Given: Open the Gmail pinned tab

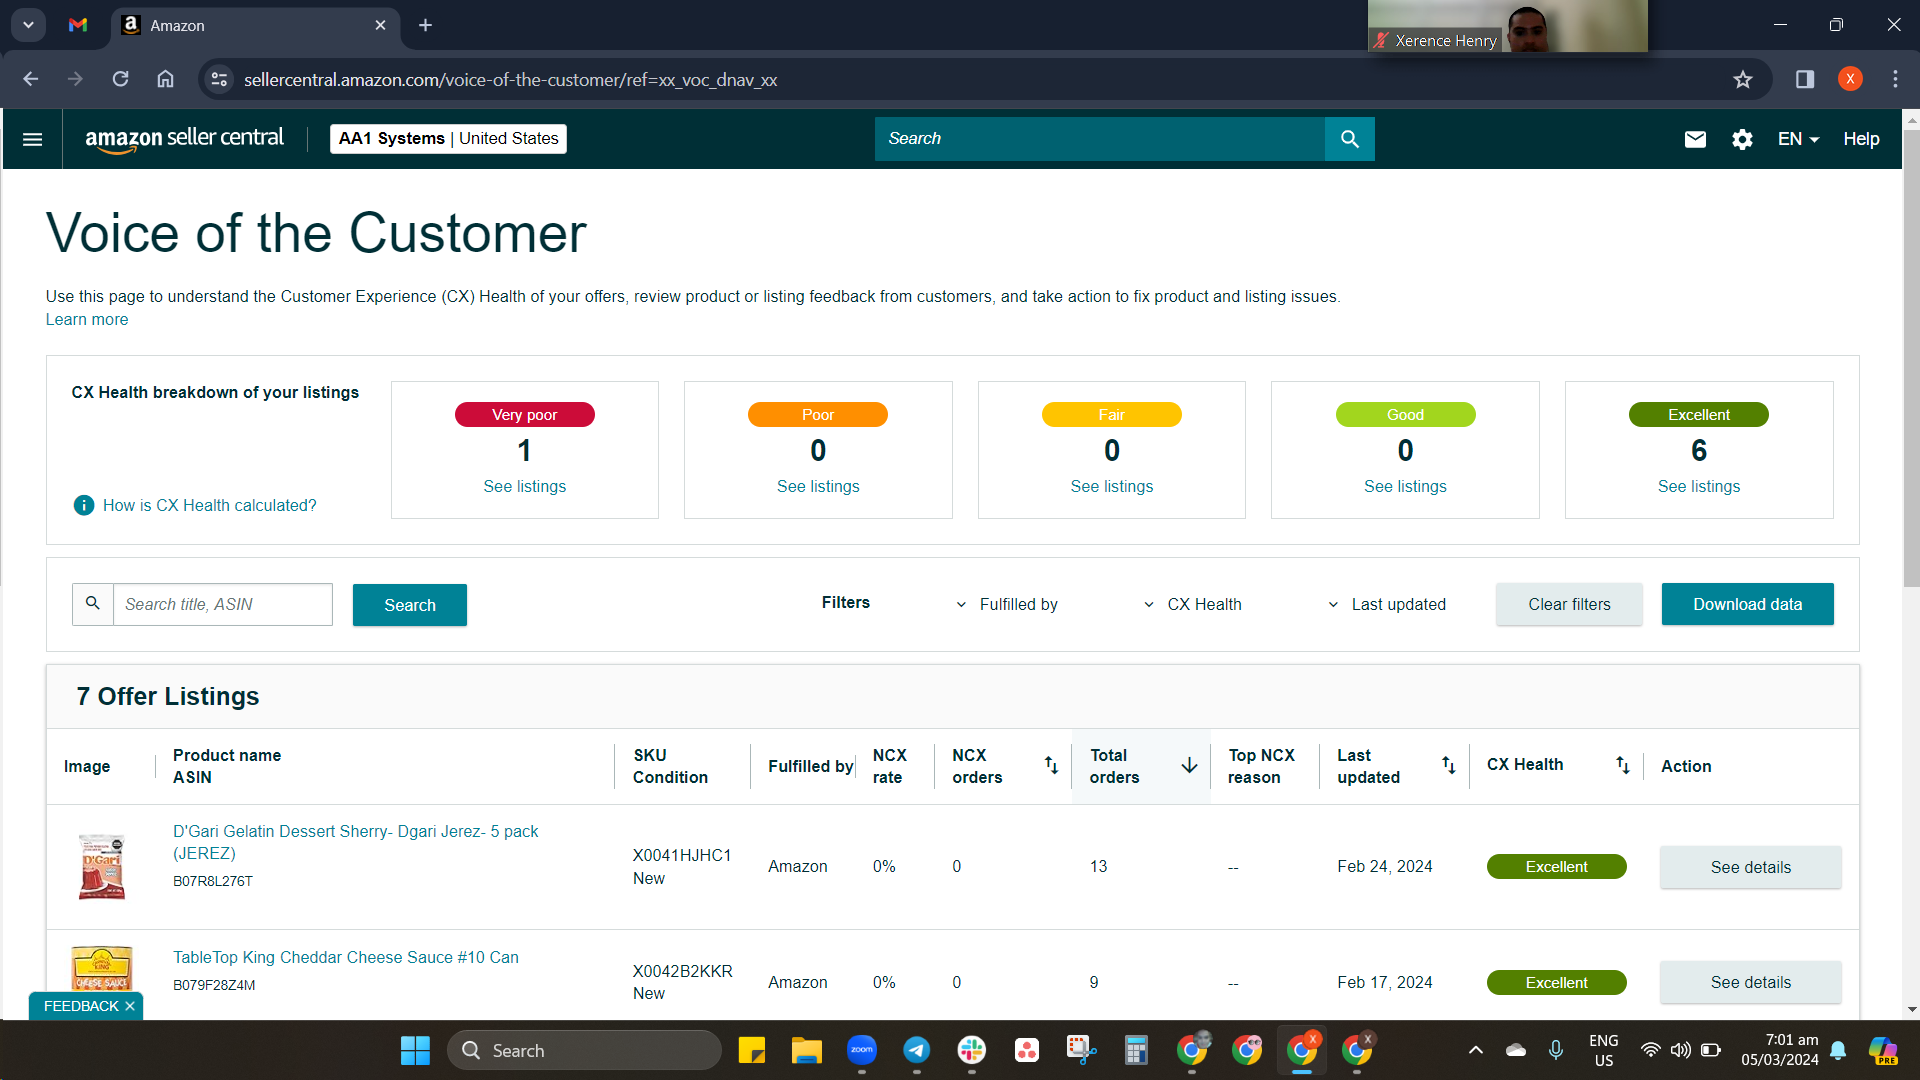Looking at the screenshot, I should click(x=78, y=25).
